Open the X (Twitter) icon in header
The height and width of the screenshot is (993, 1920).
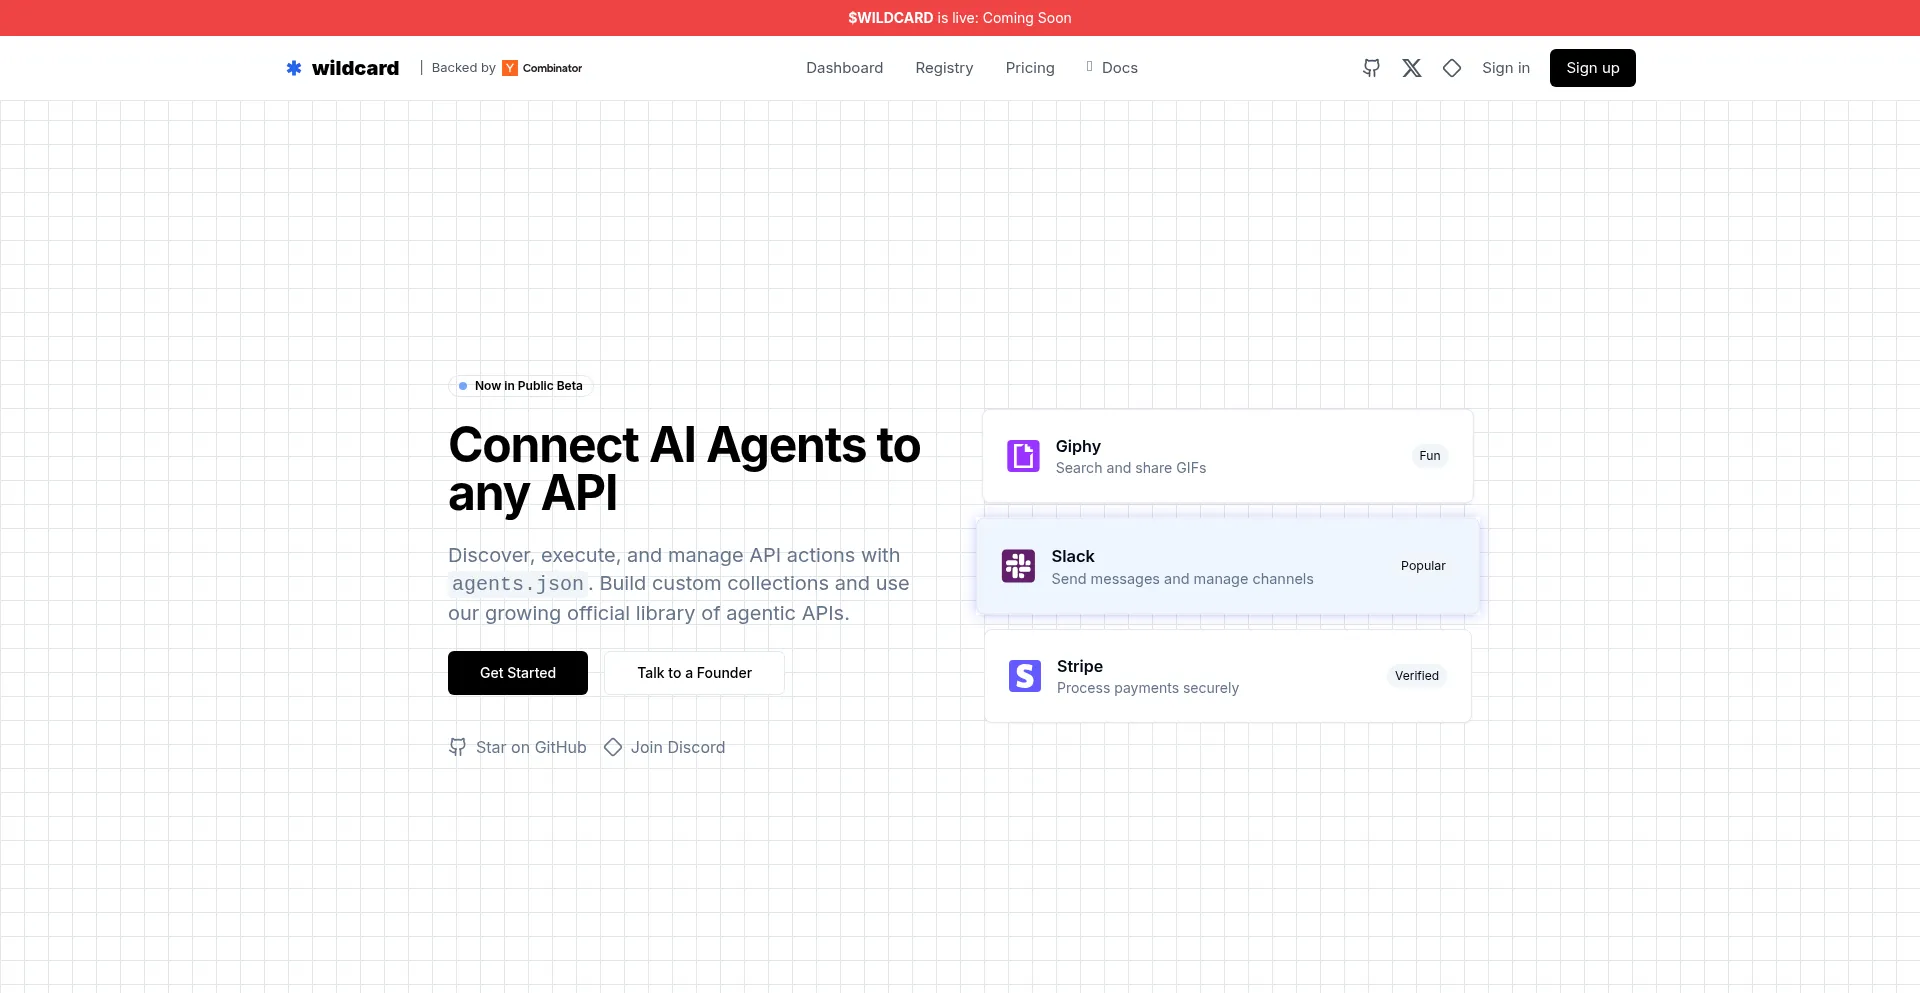coord(1411,68)
